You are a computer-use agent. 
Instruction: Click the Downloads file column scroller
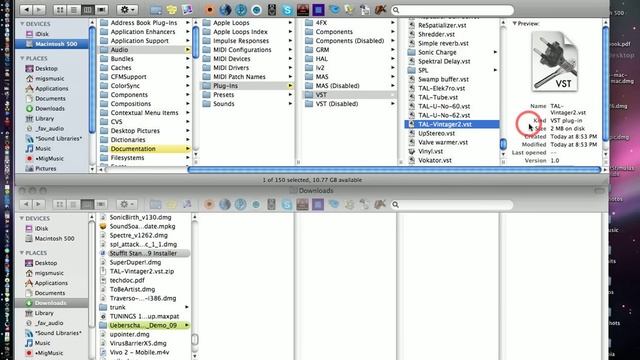(195, 340)
